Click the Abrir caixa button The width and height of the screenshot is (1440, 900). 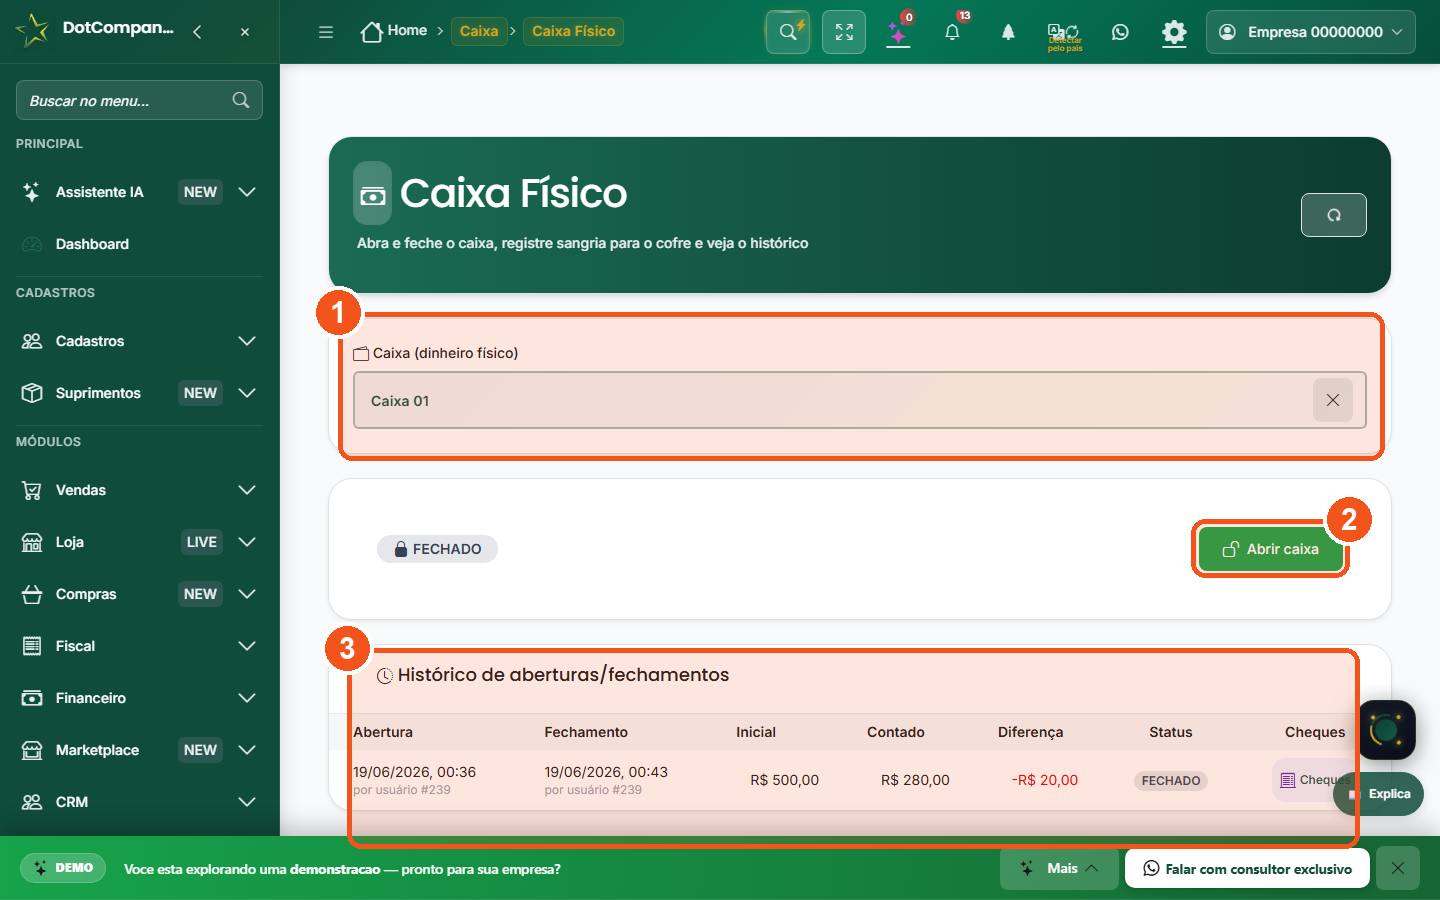pyautogui.click(x=1270, y=549)
